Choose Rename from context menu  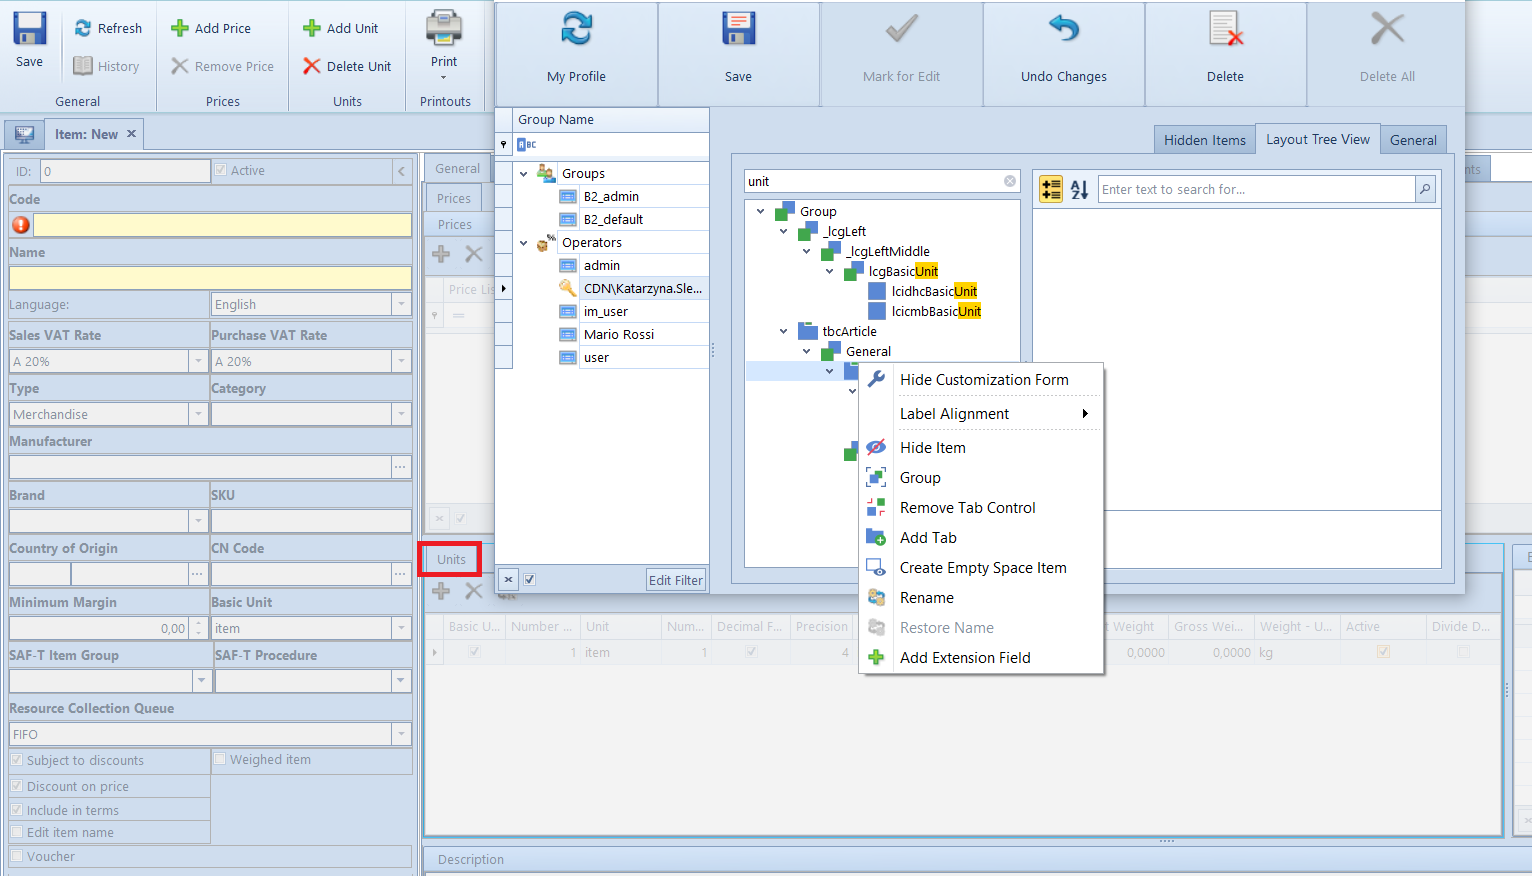[x=982, y=598]
